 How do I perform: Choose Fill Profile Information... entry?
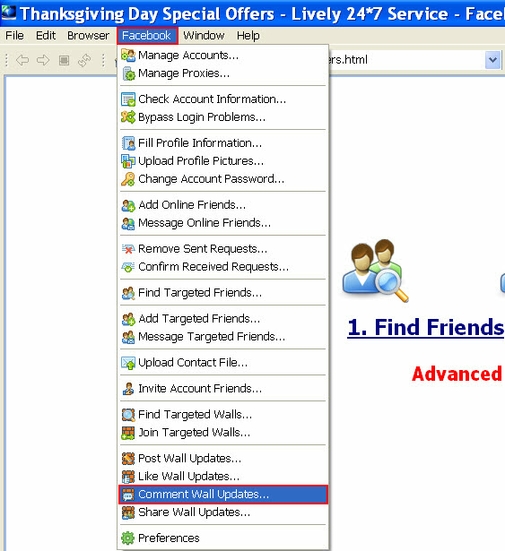tap(223, 143)
